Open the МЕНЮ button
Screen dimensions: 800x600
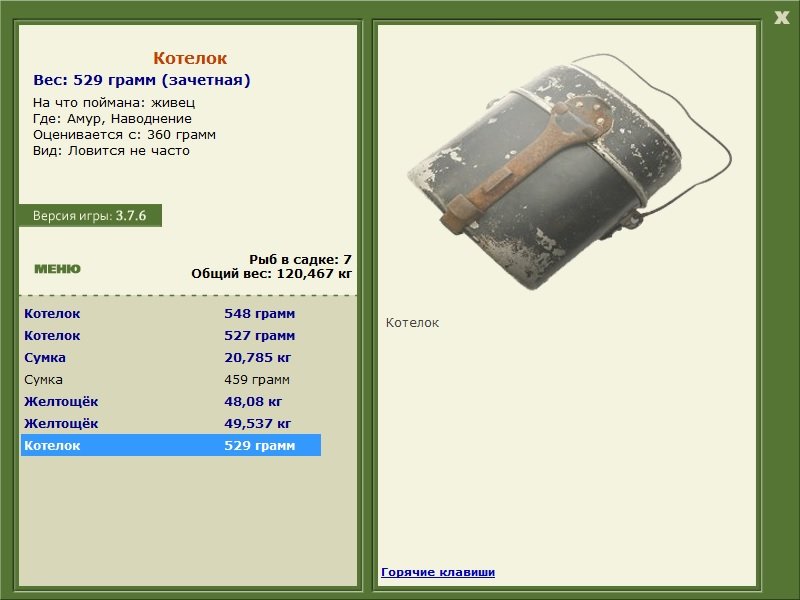pyautogui.click(x=57, y=269)
